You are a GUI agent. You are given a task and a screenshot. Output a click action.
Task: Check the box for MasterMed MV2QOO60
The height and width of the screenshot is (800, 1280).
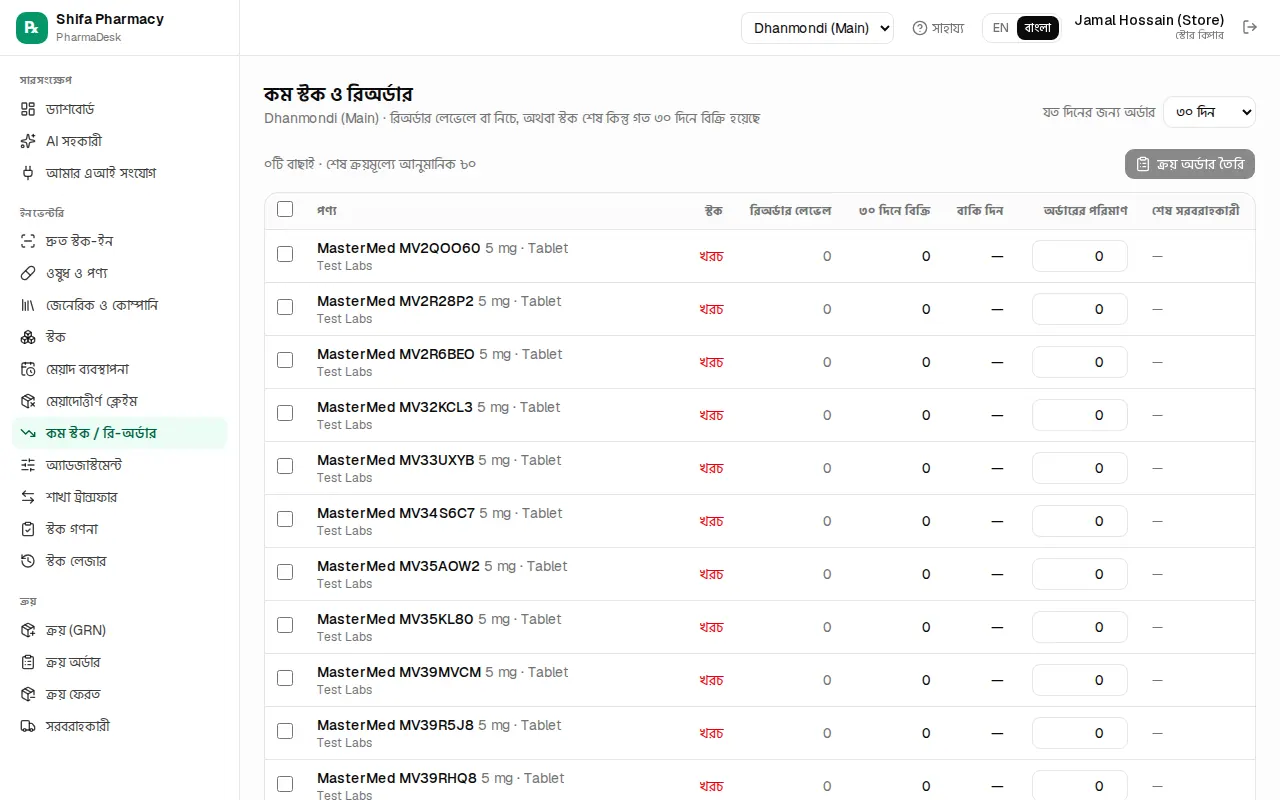click(285, 254)
